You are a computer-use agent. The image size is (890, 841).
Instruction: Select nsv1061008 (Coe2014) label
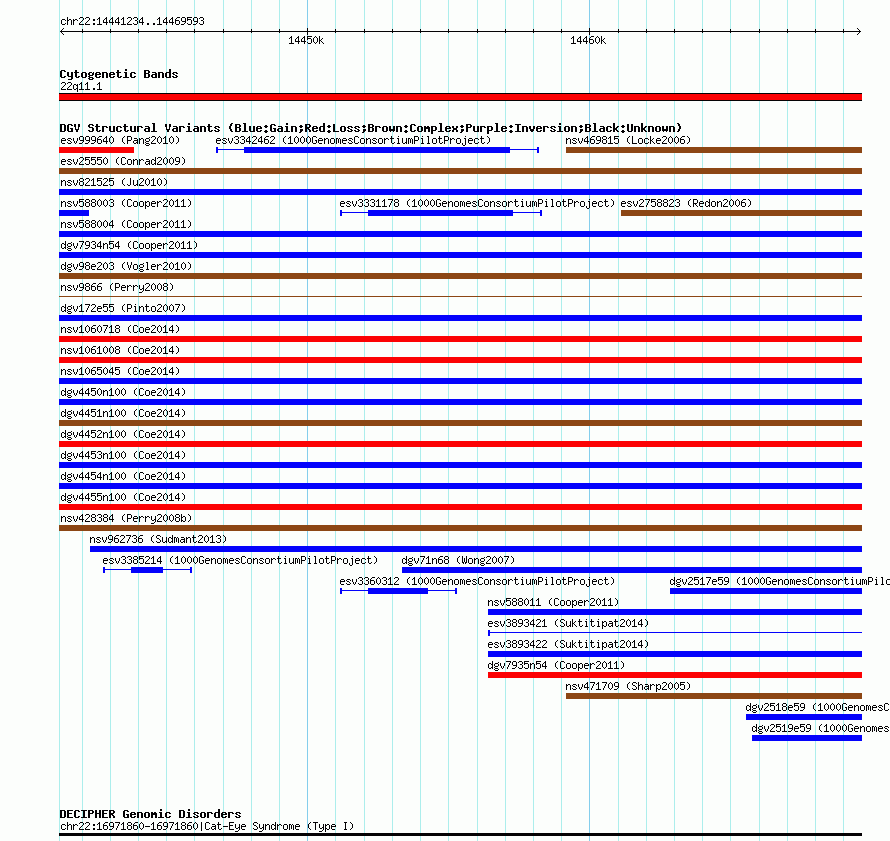point(120,350)
